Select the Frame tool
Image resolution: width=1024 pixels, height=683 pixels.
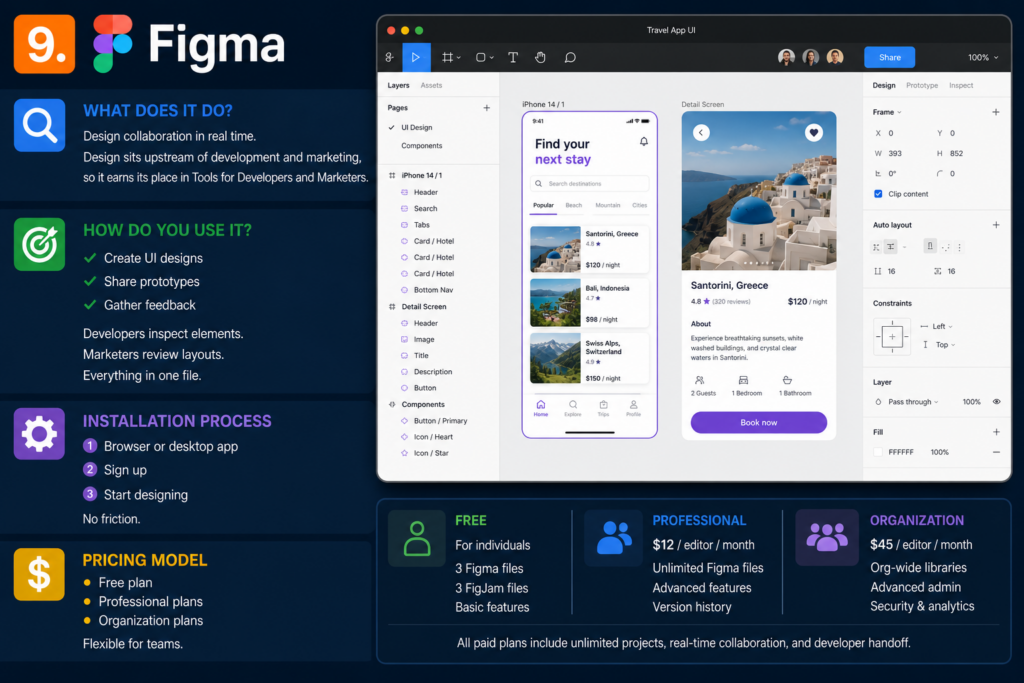tap(447, 57)
